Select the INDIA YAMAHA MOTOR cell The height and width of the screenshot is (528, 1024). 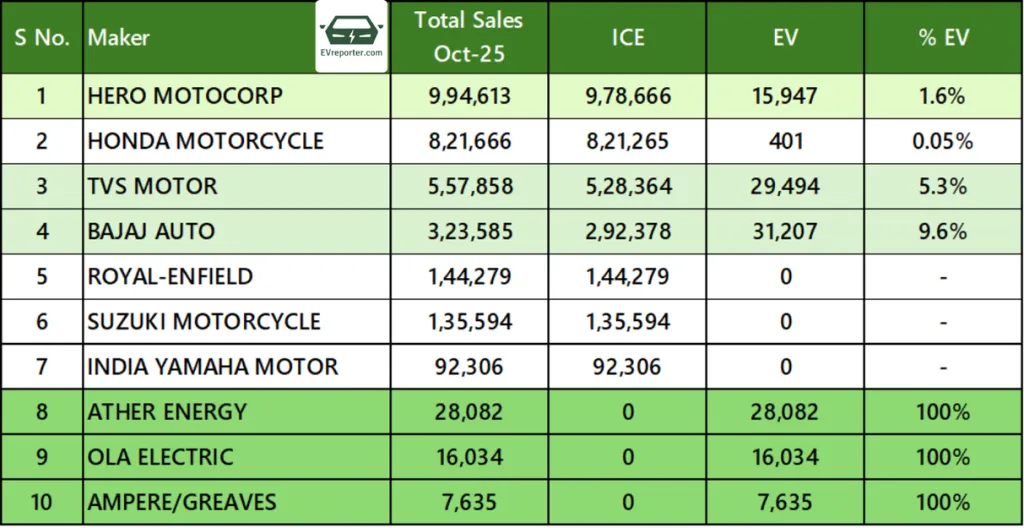pyautogui.click(x=213, y=367)
